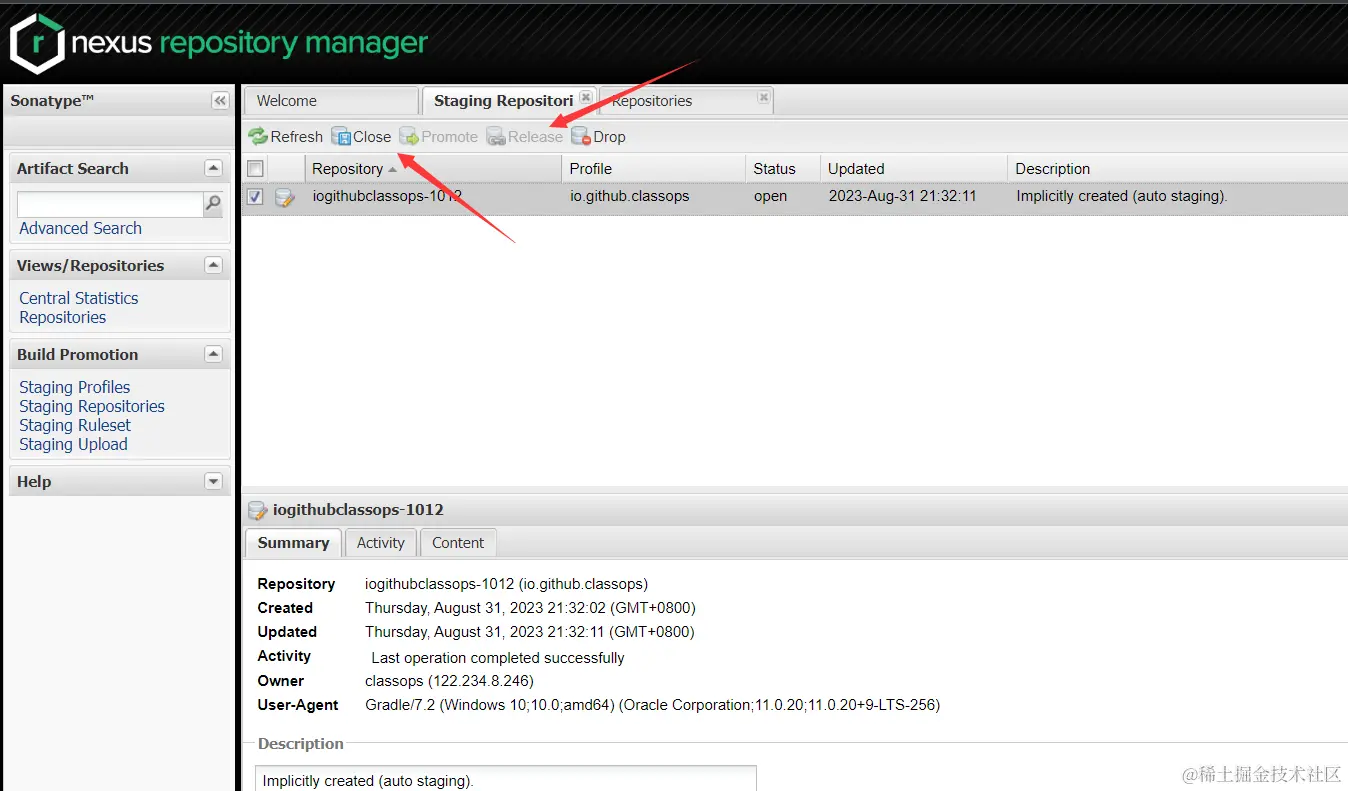
Task: Click the Created date value in summary
Action: point(530,608)
